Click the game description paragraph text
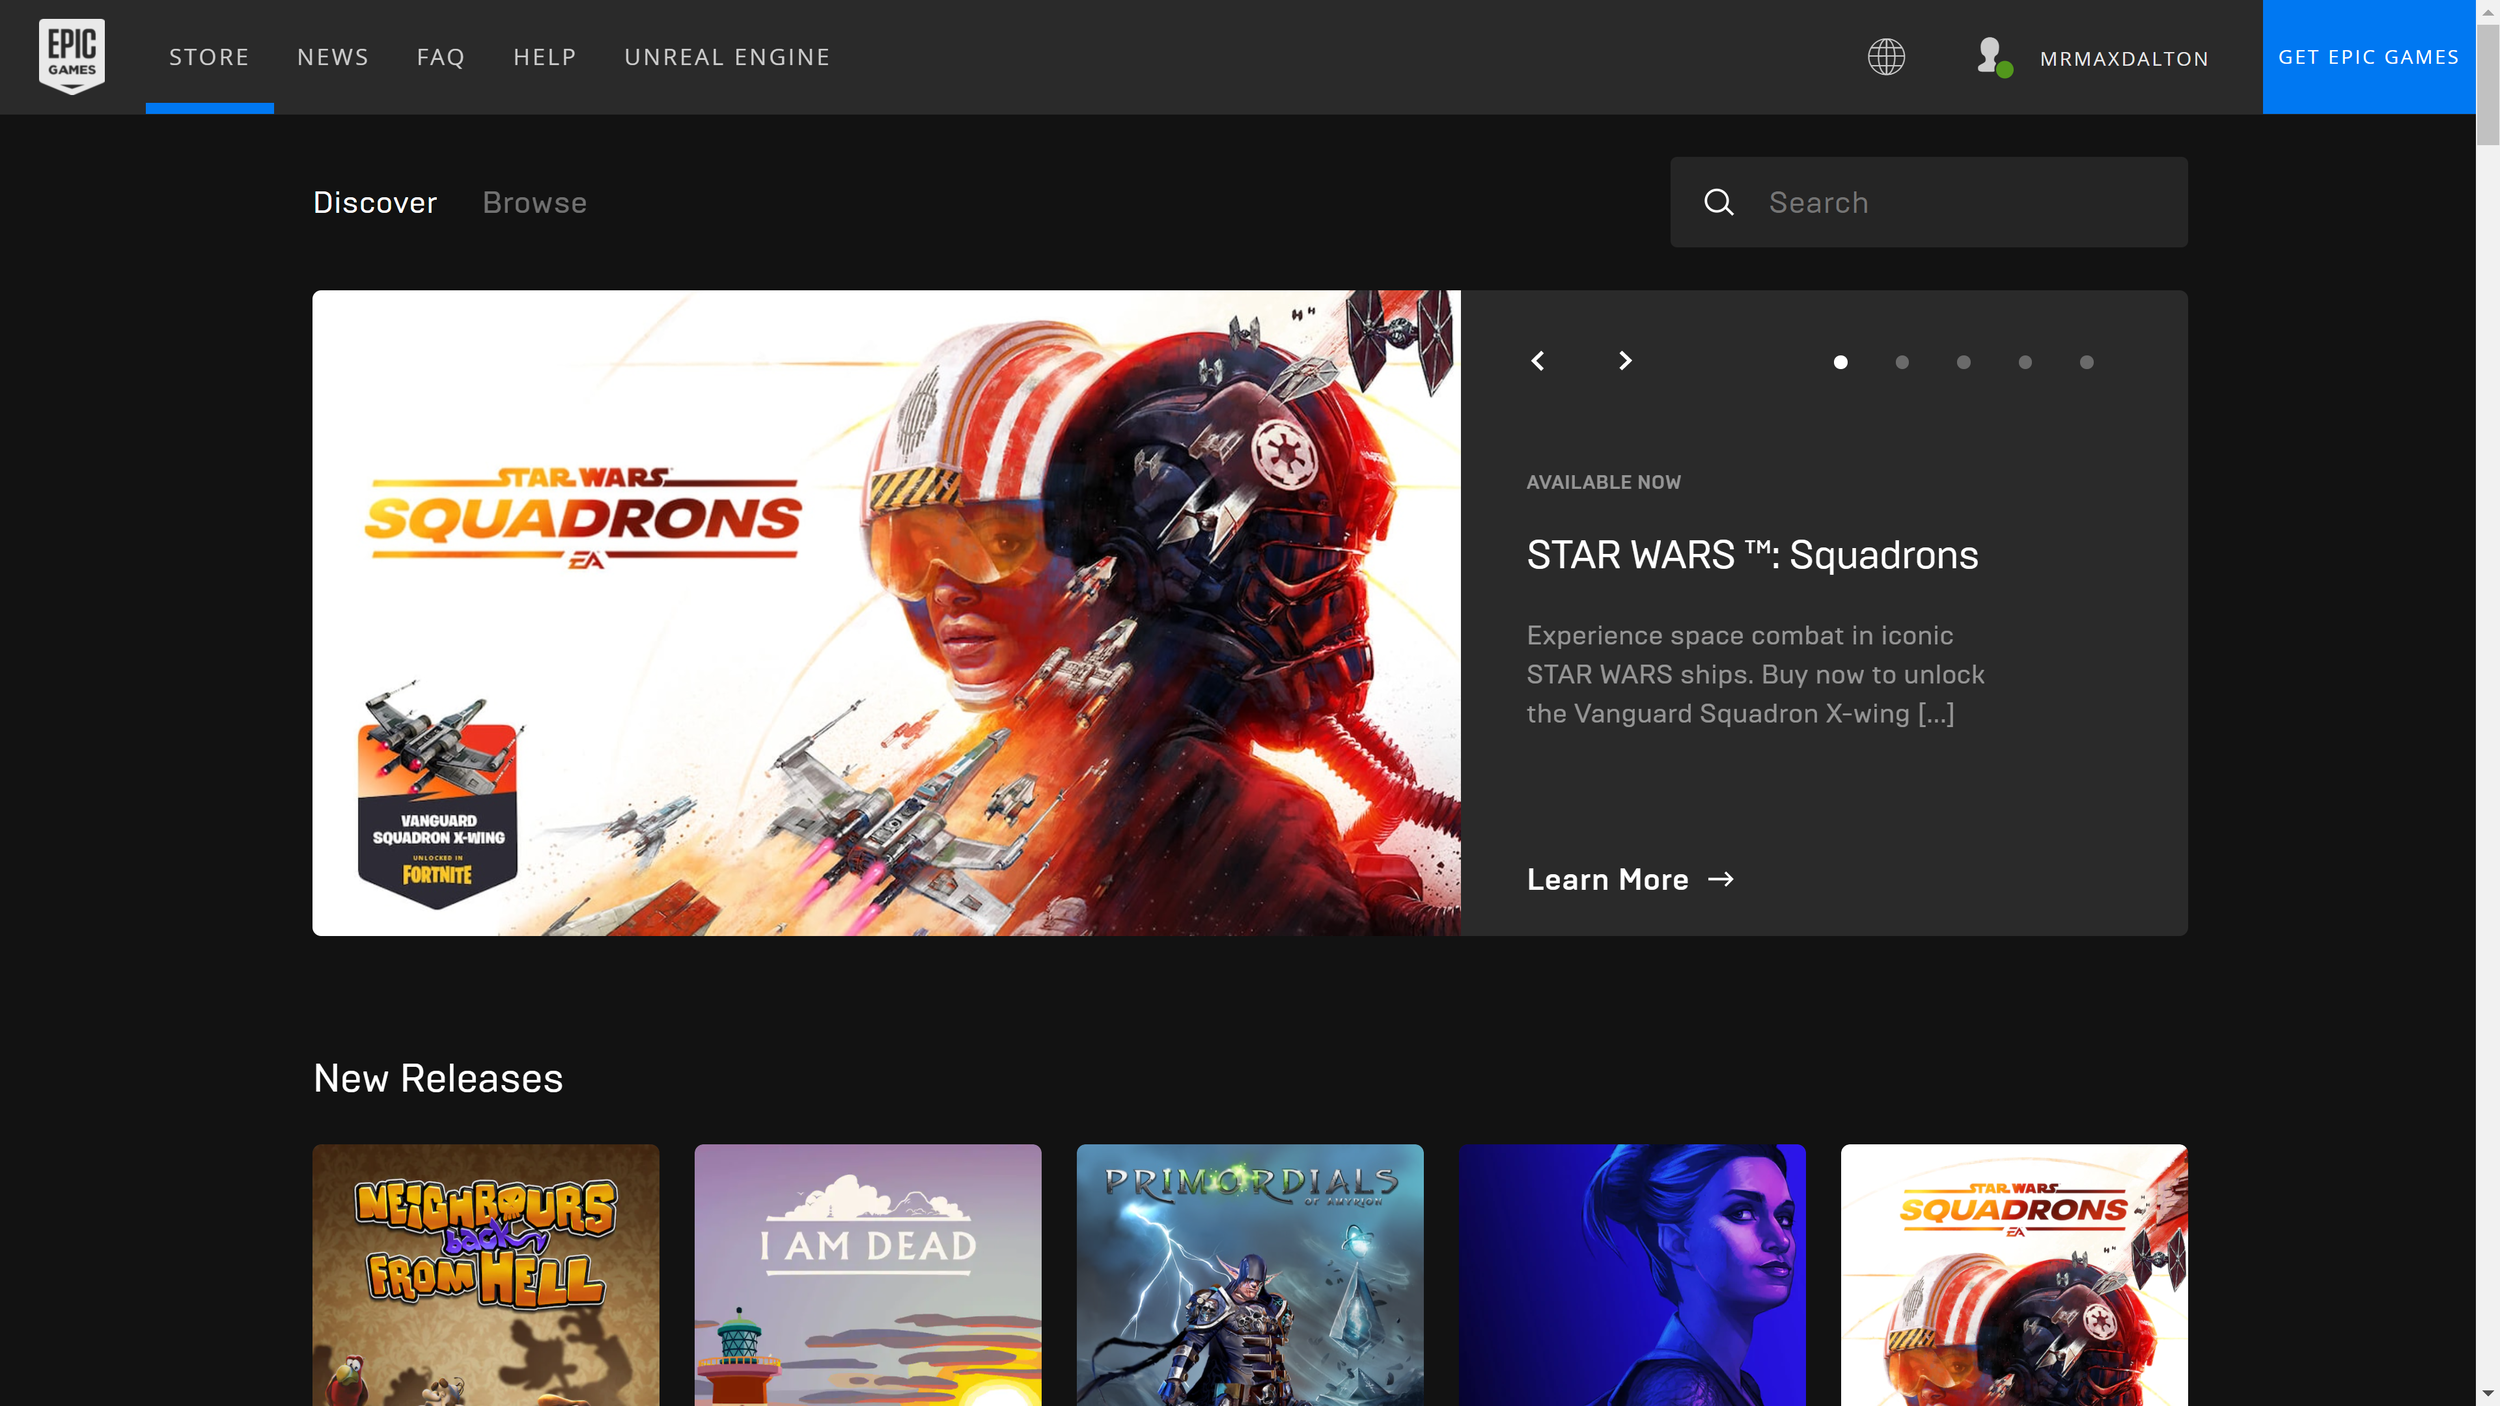2500x1406 pixels. pos(1755,675)
